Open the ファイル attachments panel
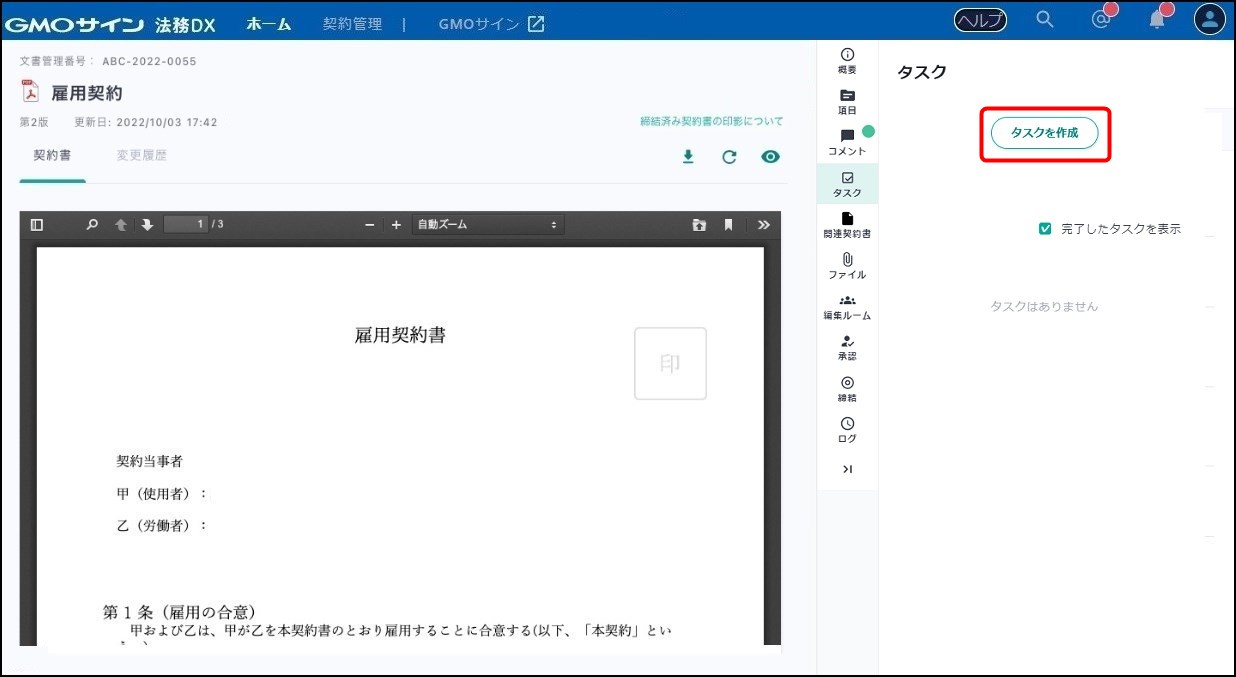 pos(847,265)
